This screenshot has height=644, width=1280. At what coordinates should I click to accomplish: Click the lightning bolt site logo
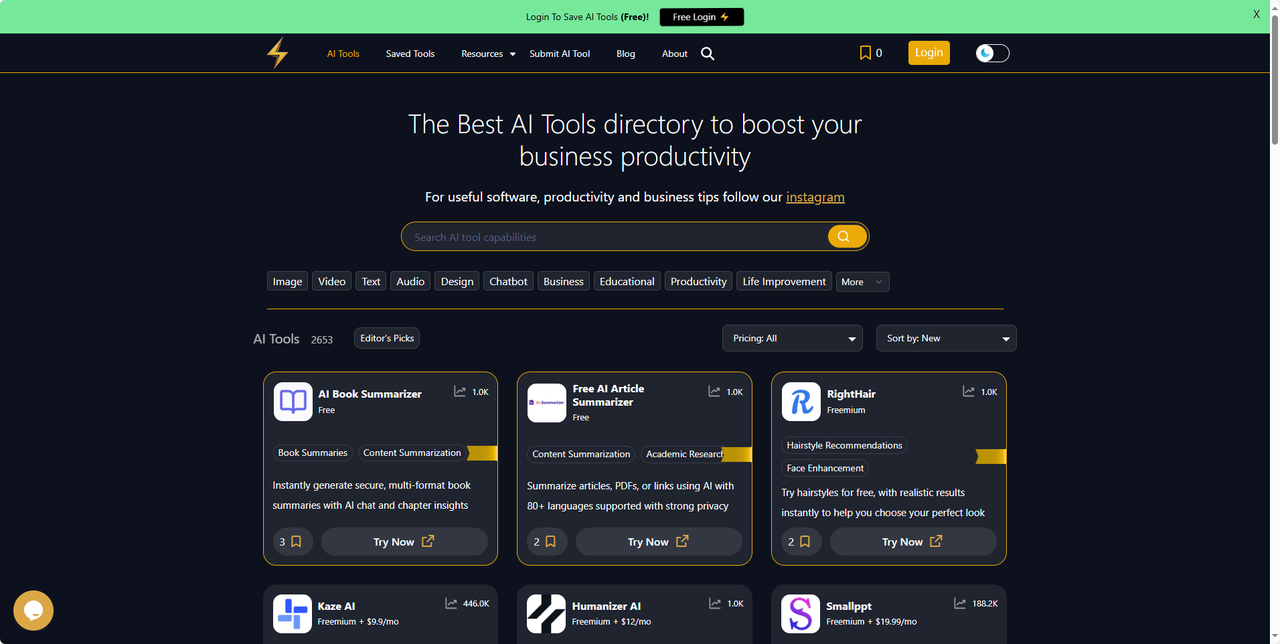(x=277, y=53)
